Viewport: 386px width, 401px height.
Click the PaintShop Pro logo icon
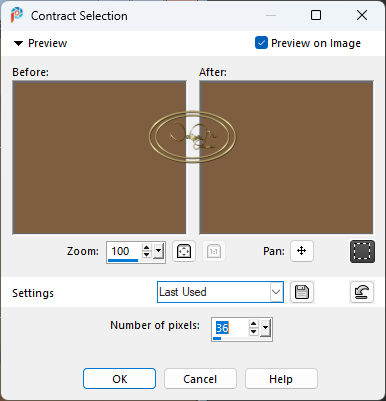[x=16, y=15]
